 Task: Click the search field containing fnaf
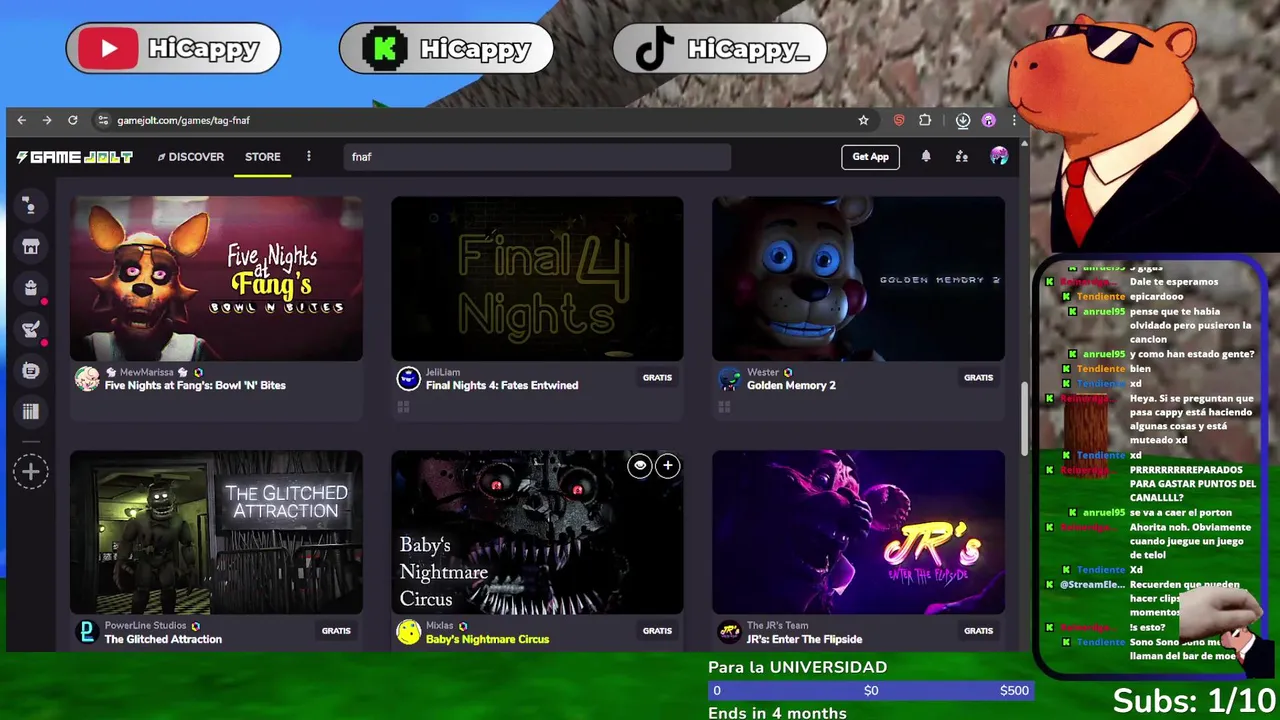tap(538, 157)
